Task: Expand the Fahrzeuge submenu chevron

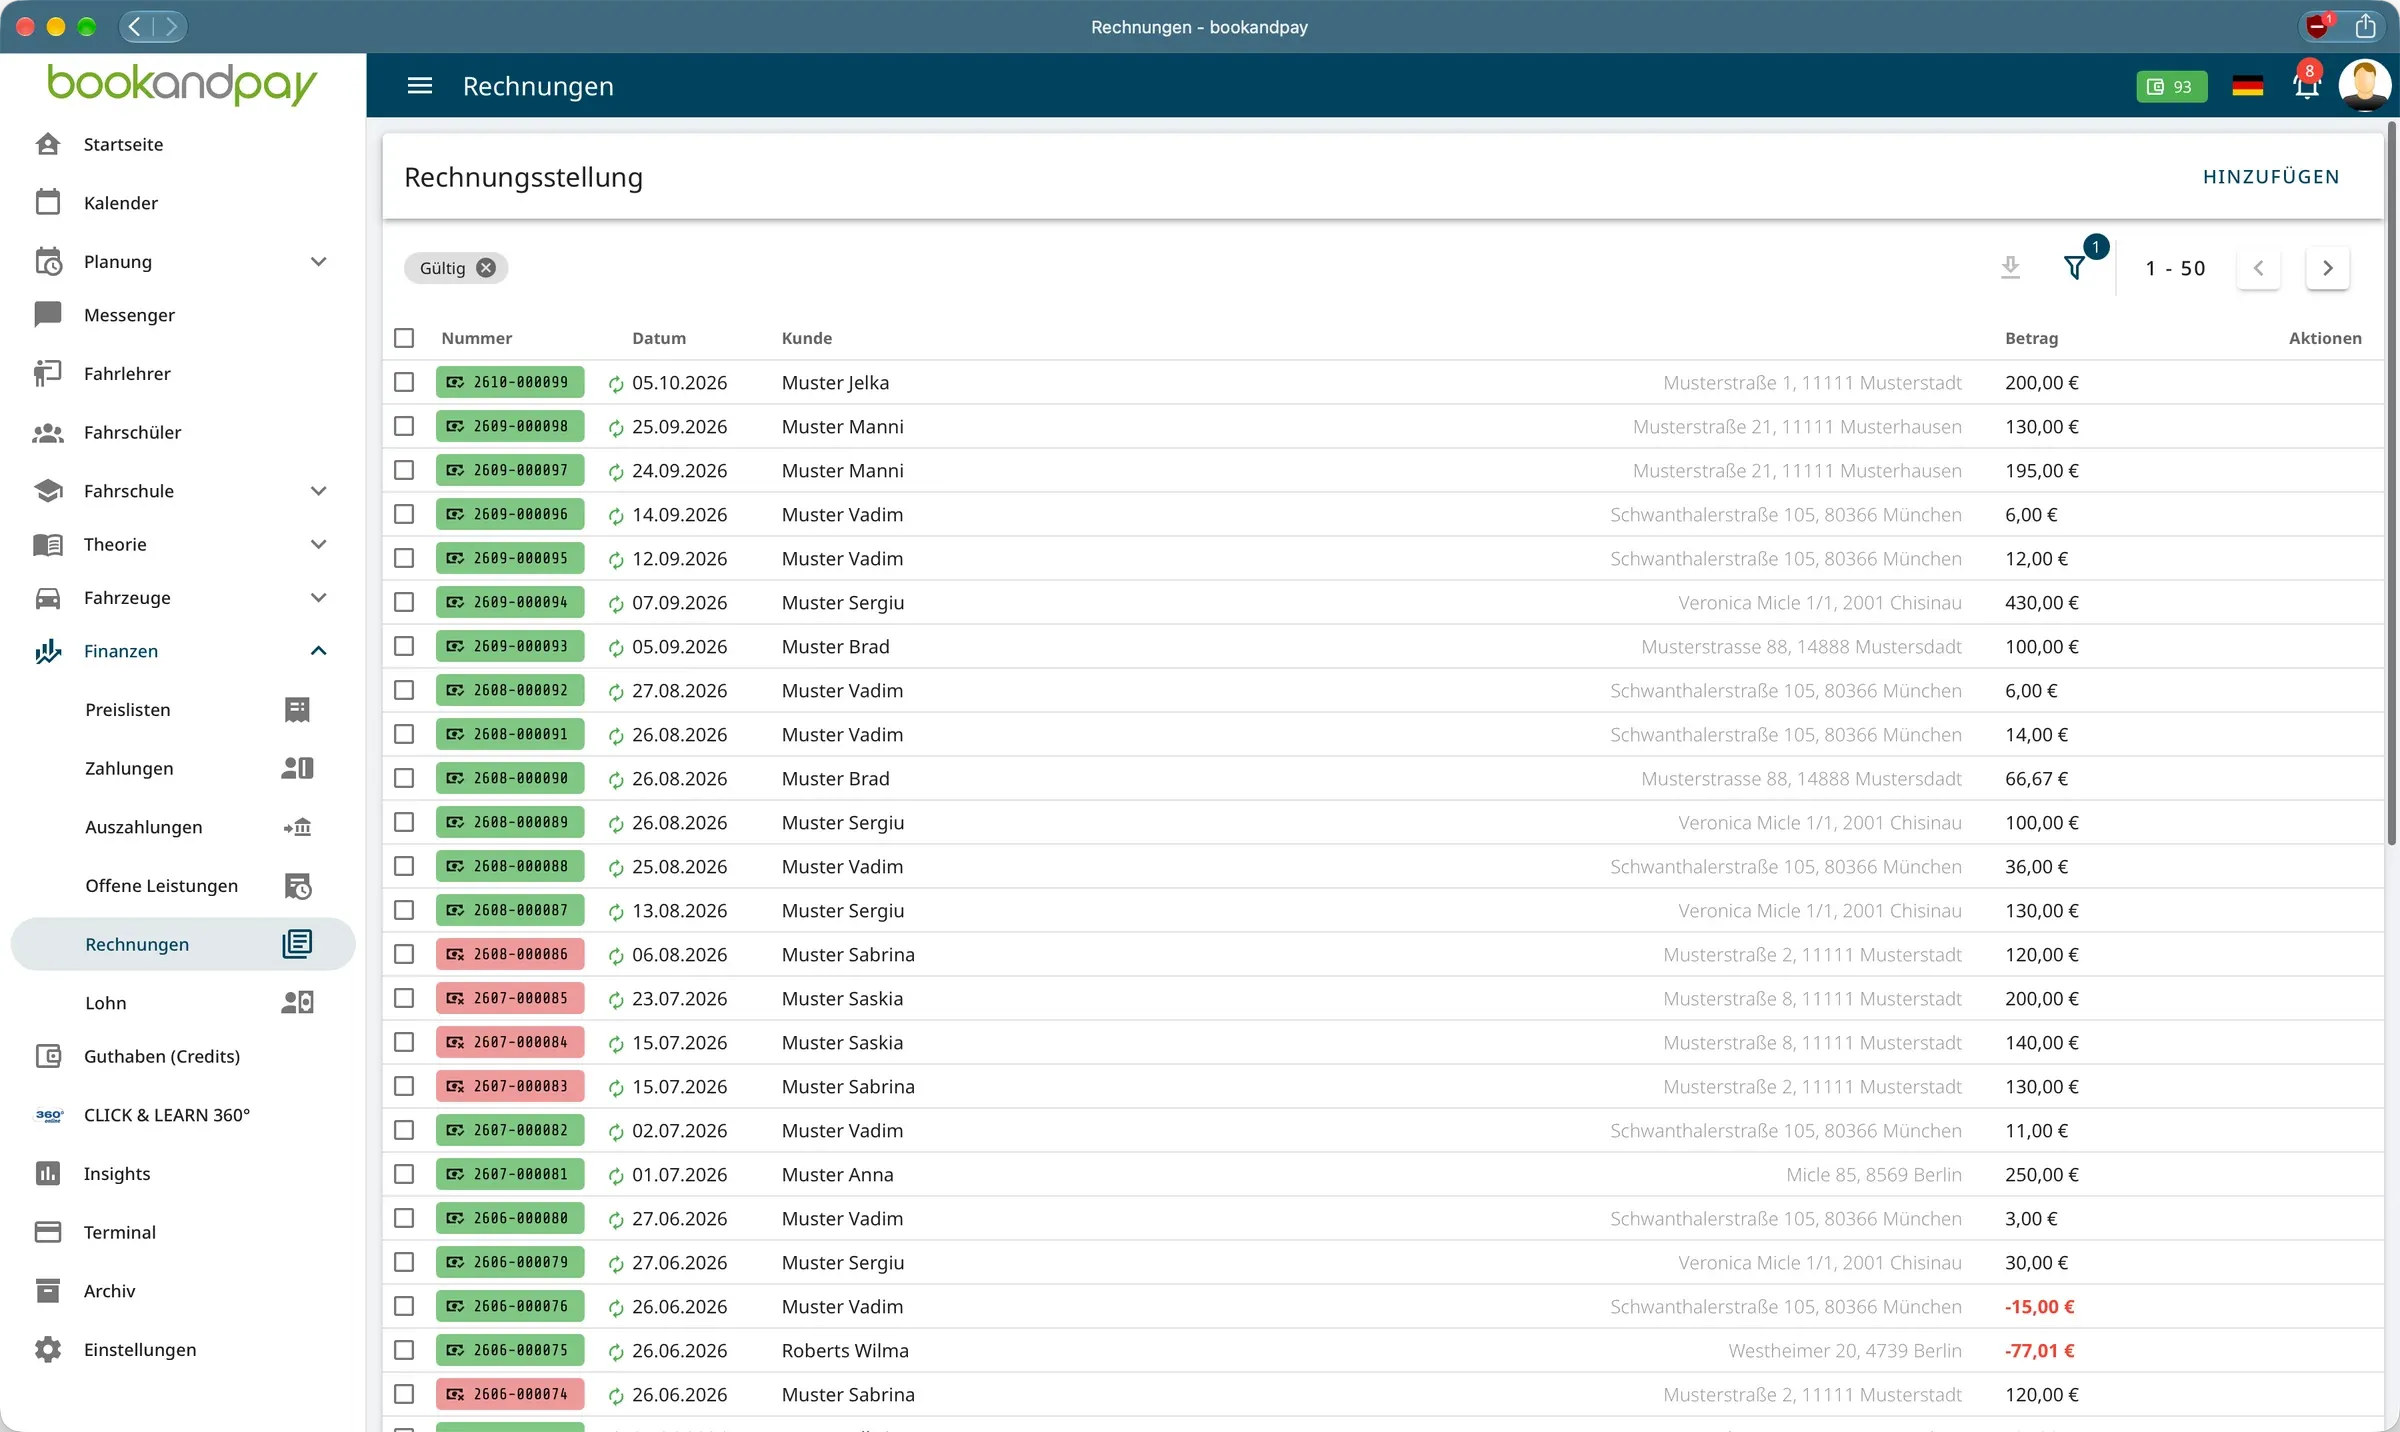Action: [x=319, y=598]
